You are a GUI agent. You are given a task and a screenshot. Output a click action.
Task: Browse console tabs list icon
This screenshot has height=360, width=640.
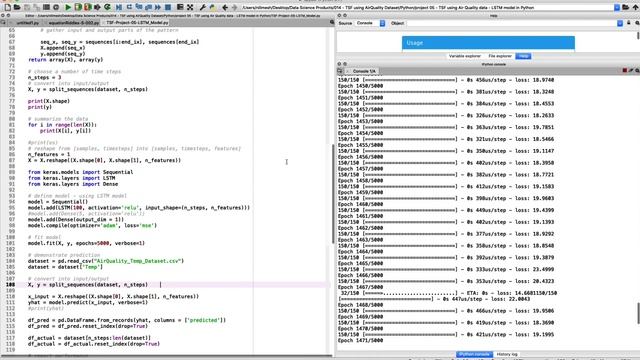click(x=340, y=71)
